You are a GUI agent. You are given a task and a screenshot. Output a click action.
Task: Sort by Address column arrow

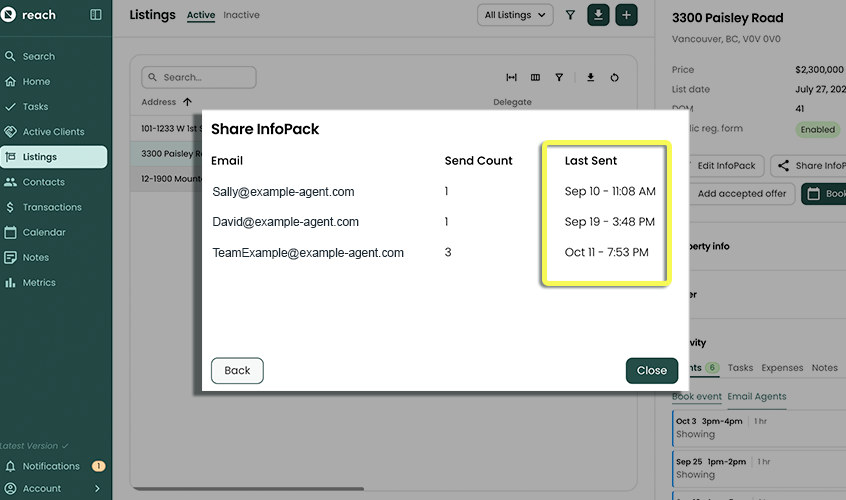187,102
